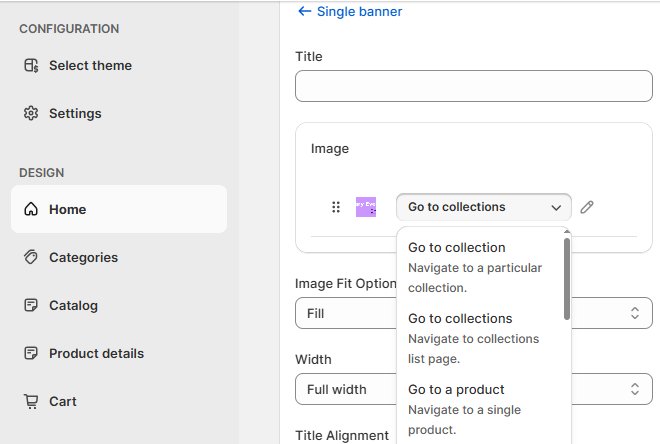Click the scroll up arrow of dropdown list

[x=567, y=231]
